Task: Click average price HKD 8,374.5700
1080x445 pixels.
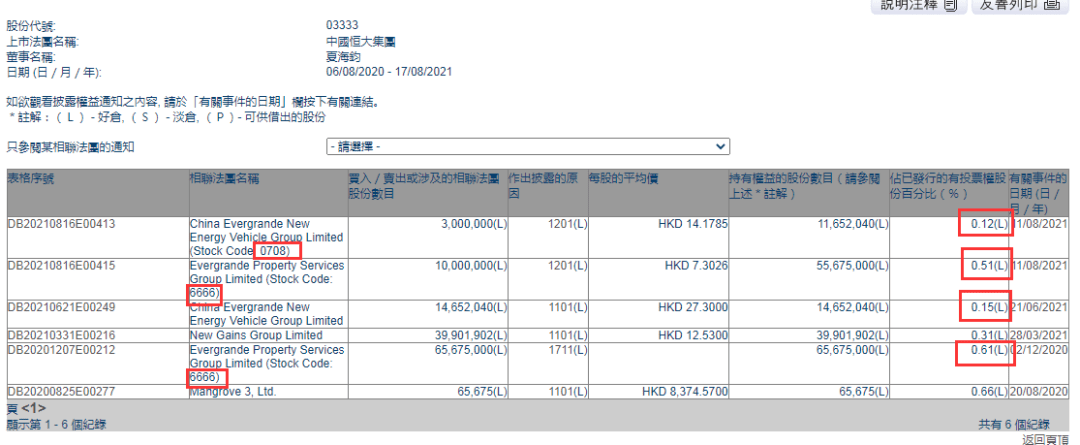Action: 685,392
